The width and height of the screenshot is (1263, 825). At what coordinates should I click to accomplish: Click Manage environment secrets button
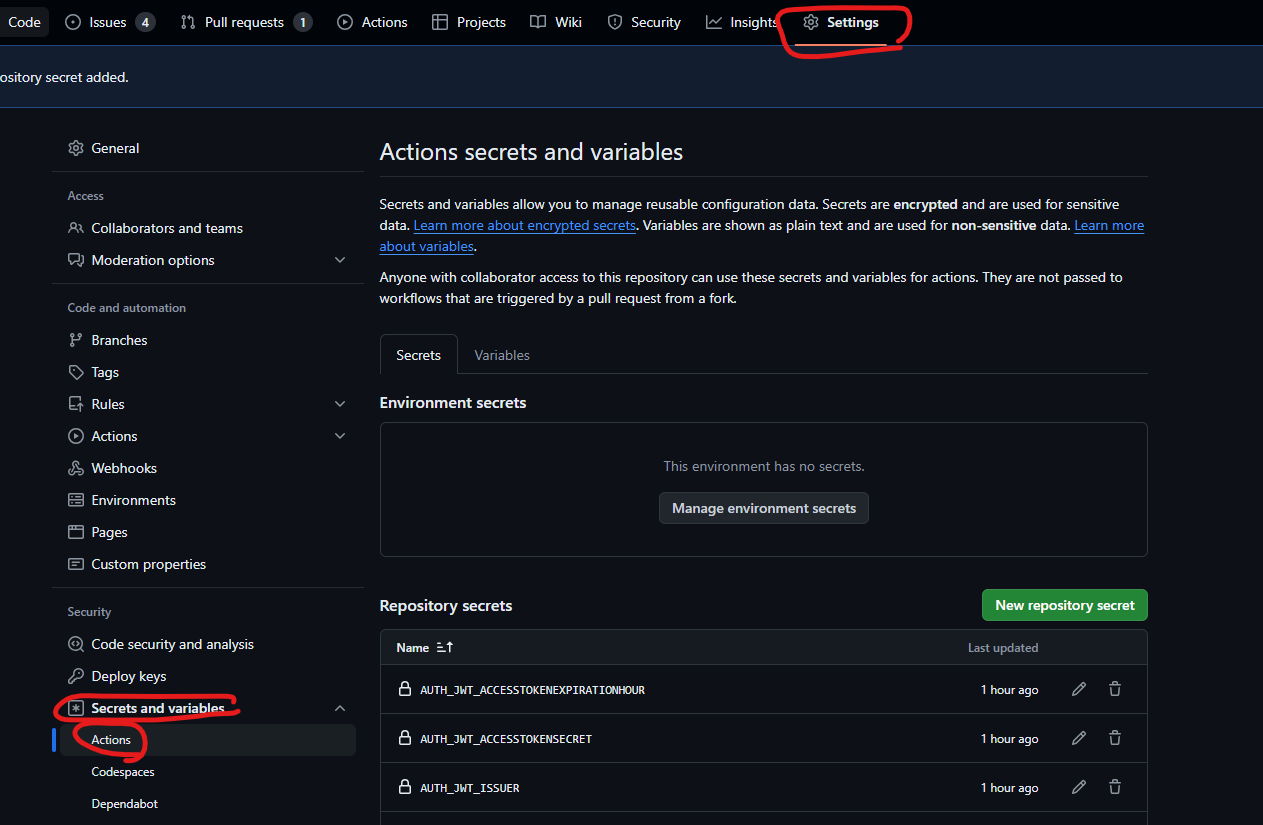point(764,508)
